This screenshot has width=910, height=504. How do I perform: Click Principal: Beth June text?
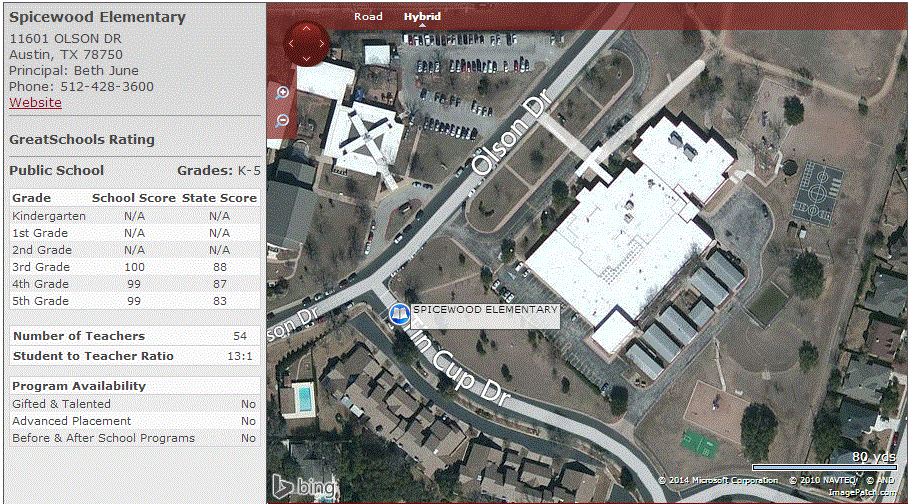tap(74, 71)
